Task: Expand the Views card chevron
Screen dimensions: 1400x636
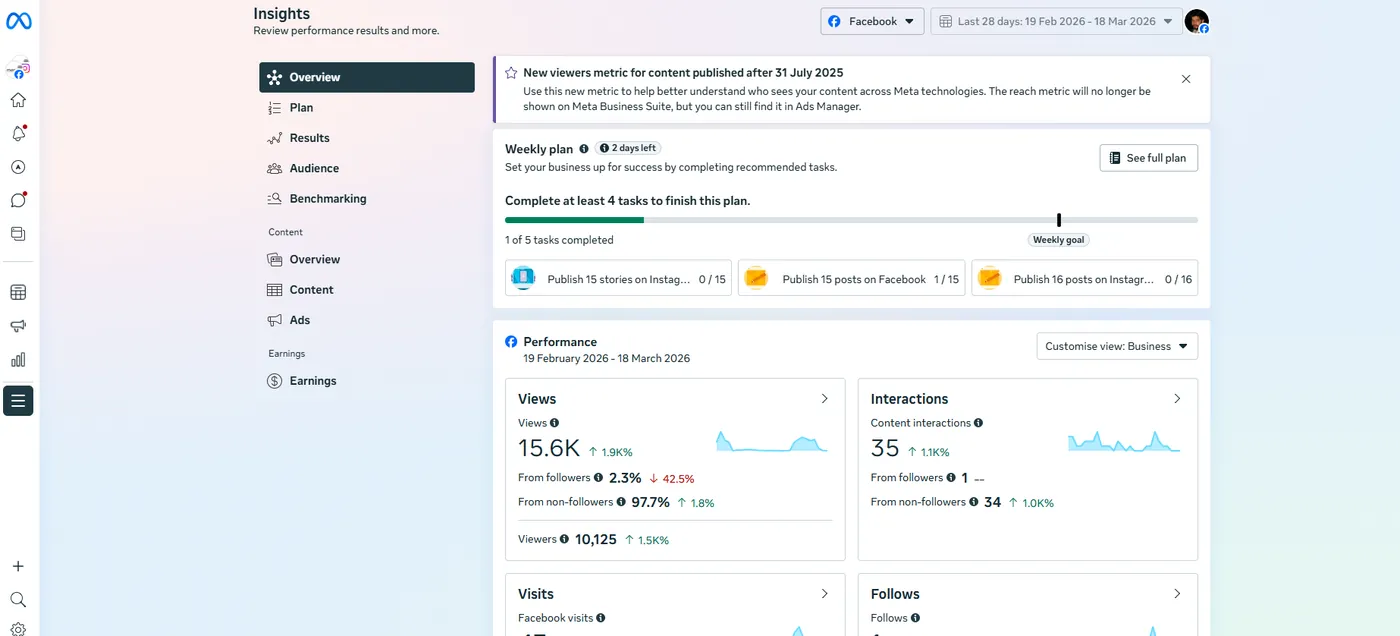Action: click(x=825, y=398)
